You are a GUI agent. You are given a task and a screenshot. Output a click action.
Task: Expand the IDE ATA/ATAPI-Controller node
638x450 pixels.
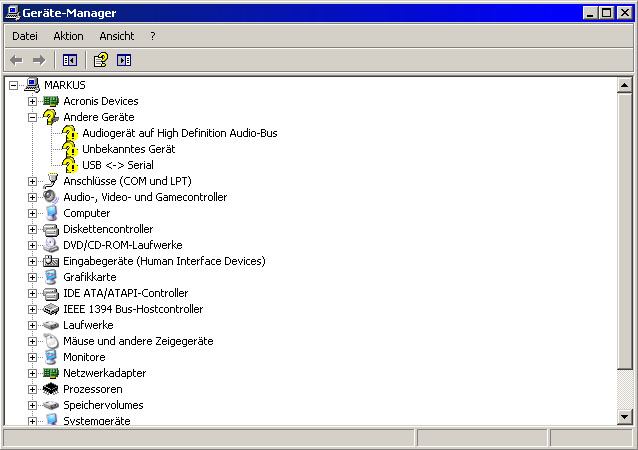coord(33,293)
